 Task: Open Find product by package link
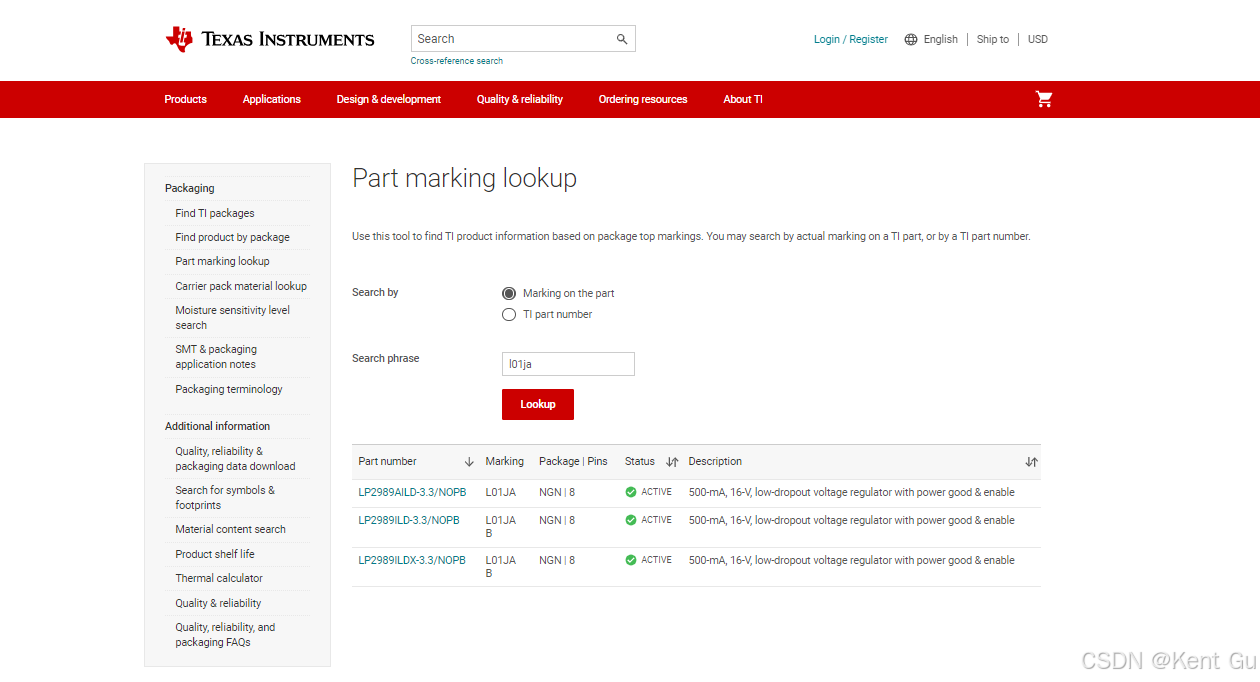[233, 237]
